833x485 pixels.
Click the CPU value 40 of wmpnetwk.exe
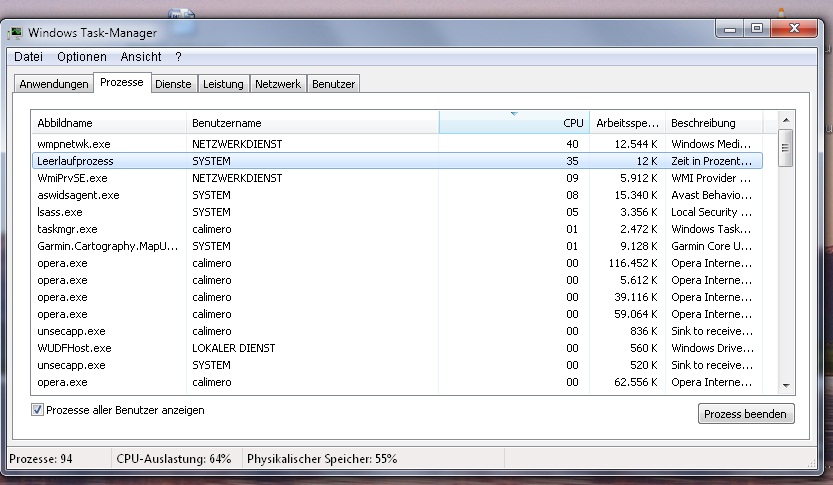(x=572, y=144)
